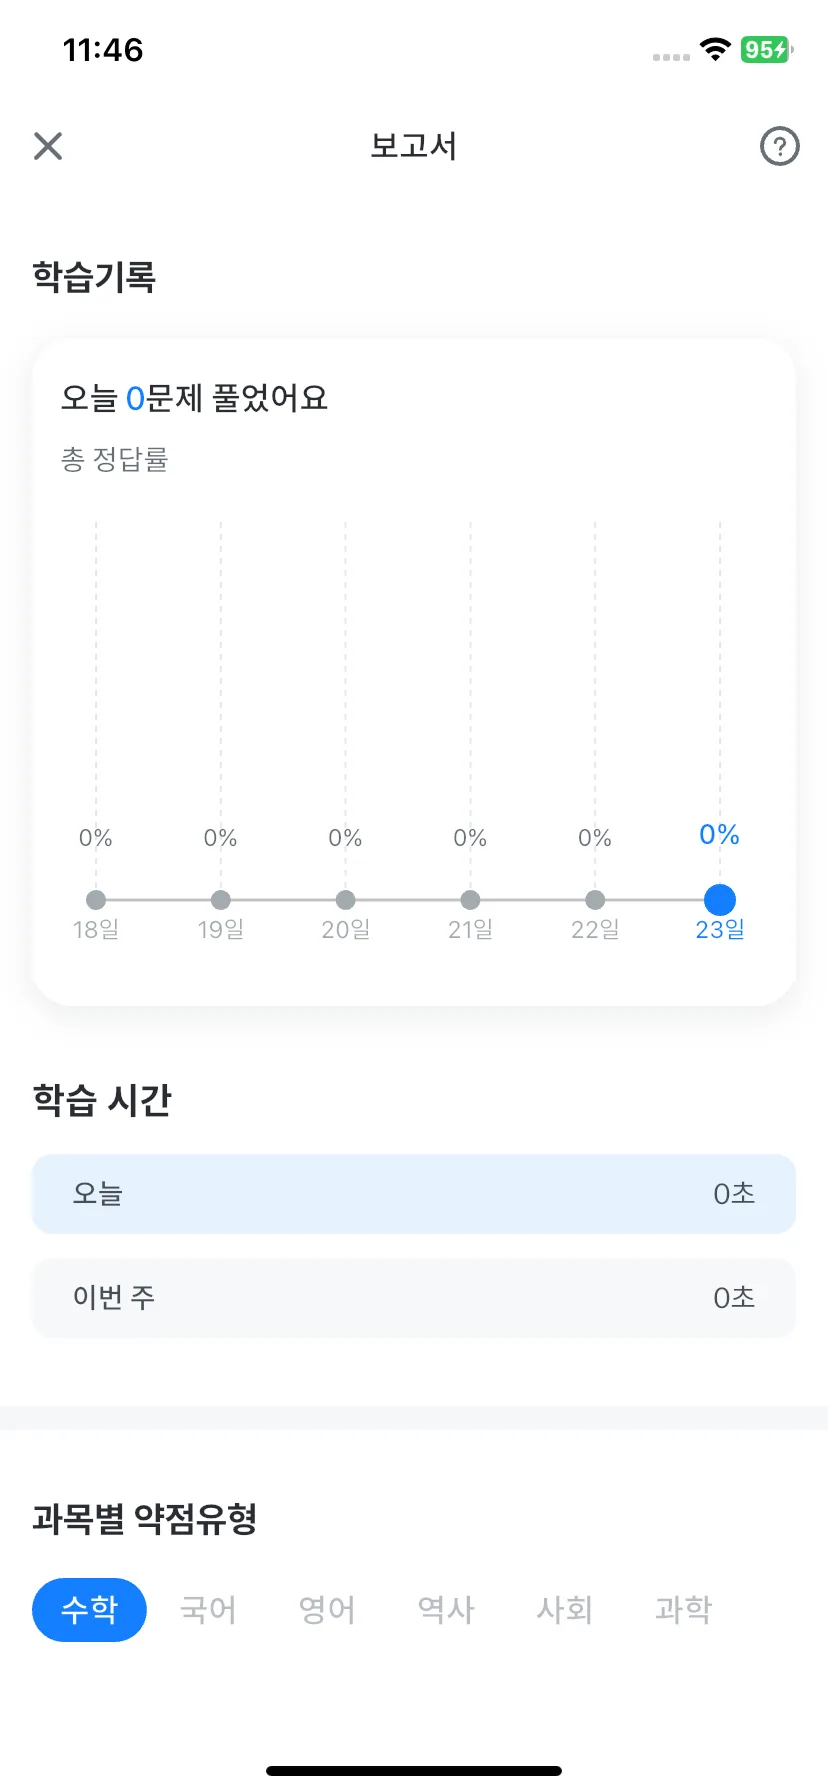Select the 22일 data point
This screenshot has height=1792, width=828.
(595, 900)
